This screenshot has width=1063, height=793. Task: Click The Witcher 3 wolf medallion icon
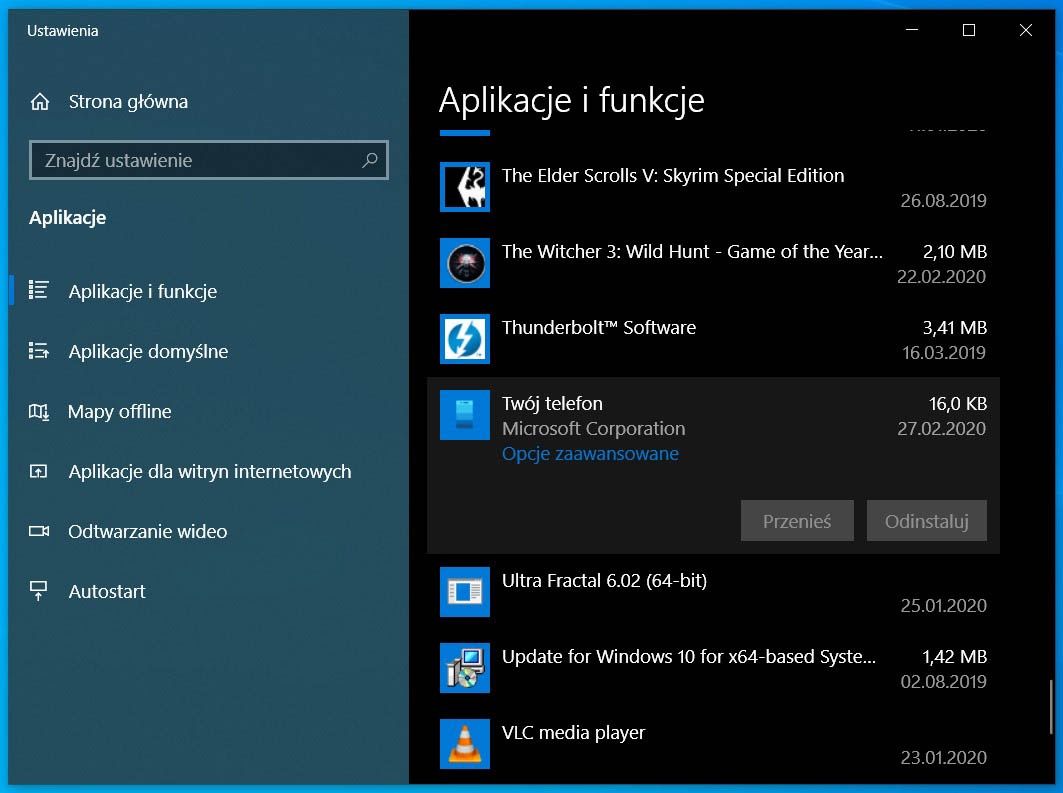(x=465, y=263)
